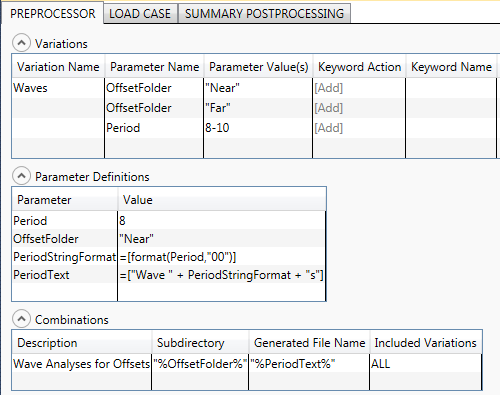Edit the "Far" parameter value cell
This screenshot has width=500, height=395.
point(258,108)
